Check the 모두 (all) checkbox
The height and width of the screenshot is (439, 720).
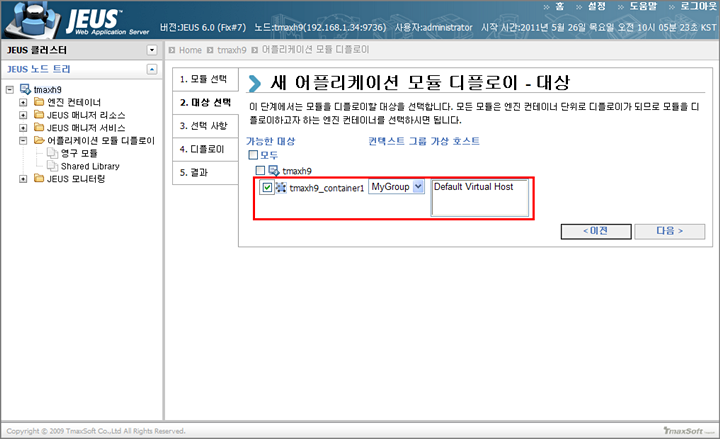click(x=253, y=155)
